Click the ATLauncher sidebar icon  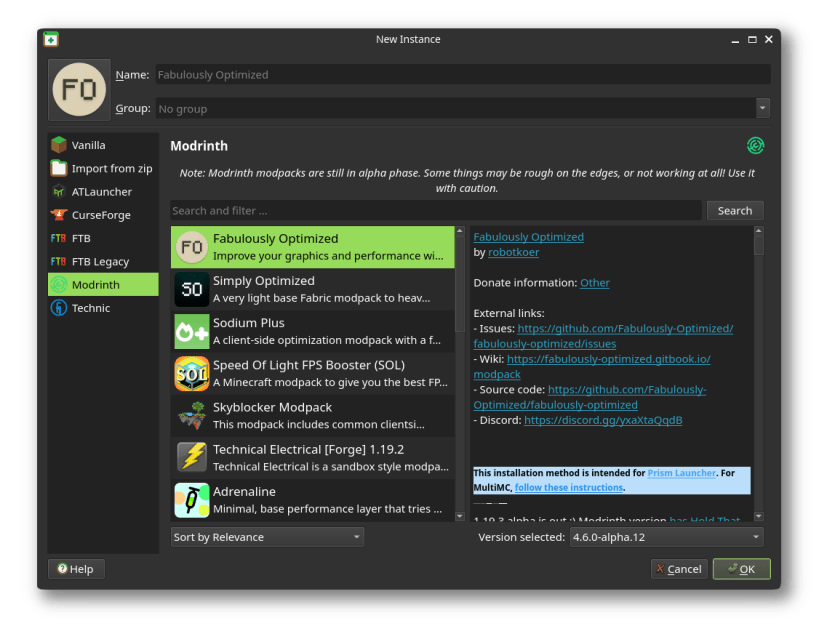click(59, 191)
